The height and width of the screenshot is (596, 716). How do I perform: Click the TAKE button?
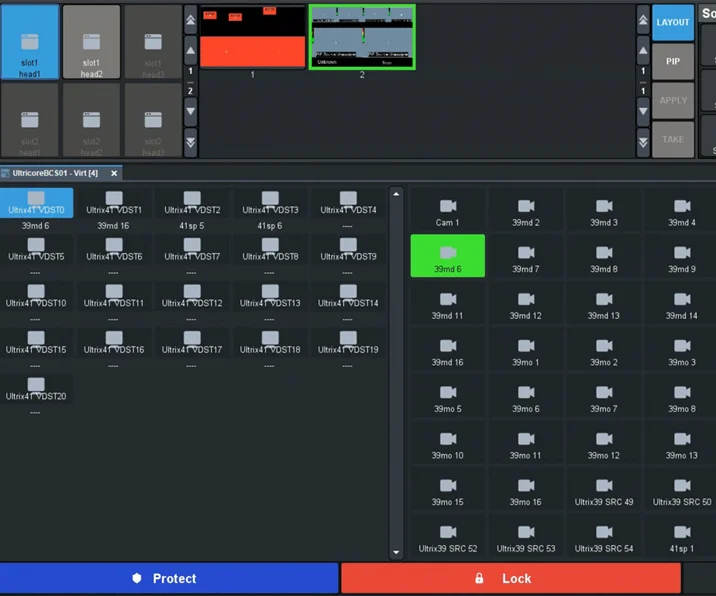(x=673, y=139)
